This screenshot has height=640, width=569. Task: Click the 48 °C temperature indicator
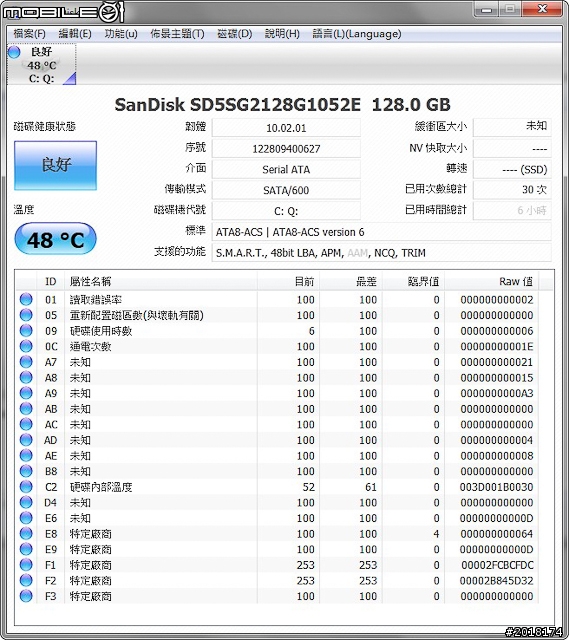(56, 239)
